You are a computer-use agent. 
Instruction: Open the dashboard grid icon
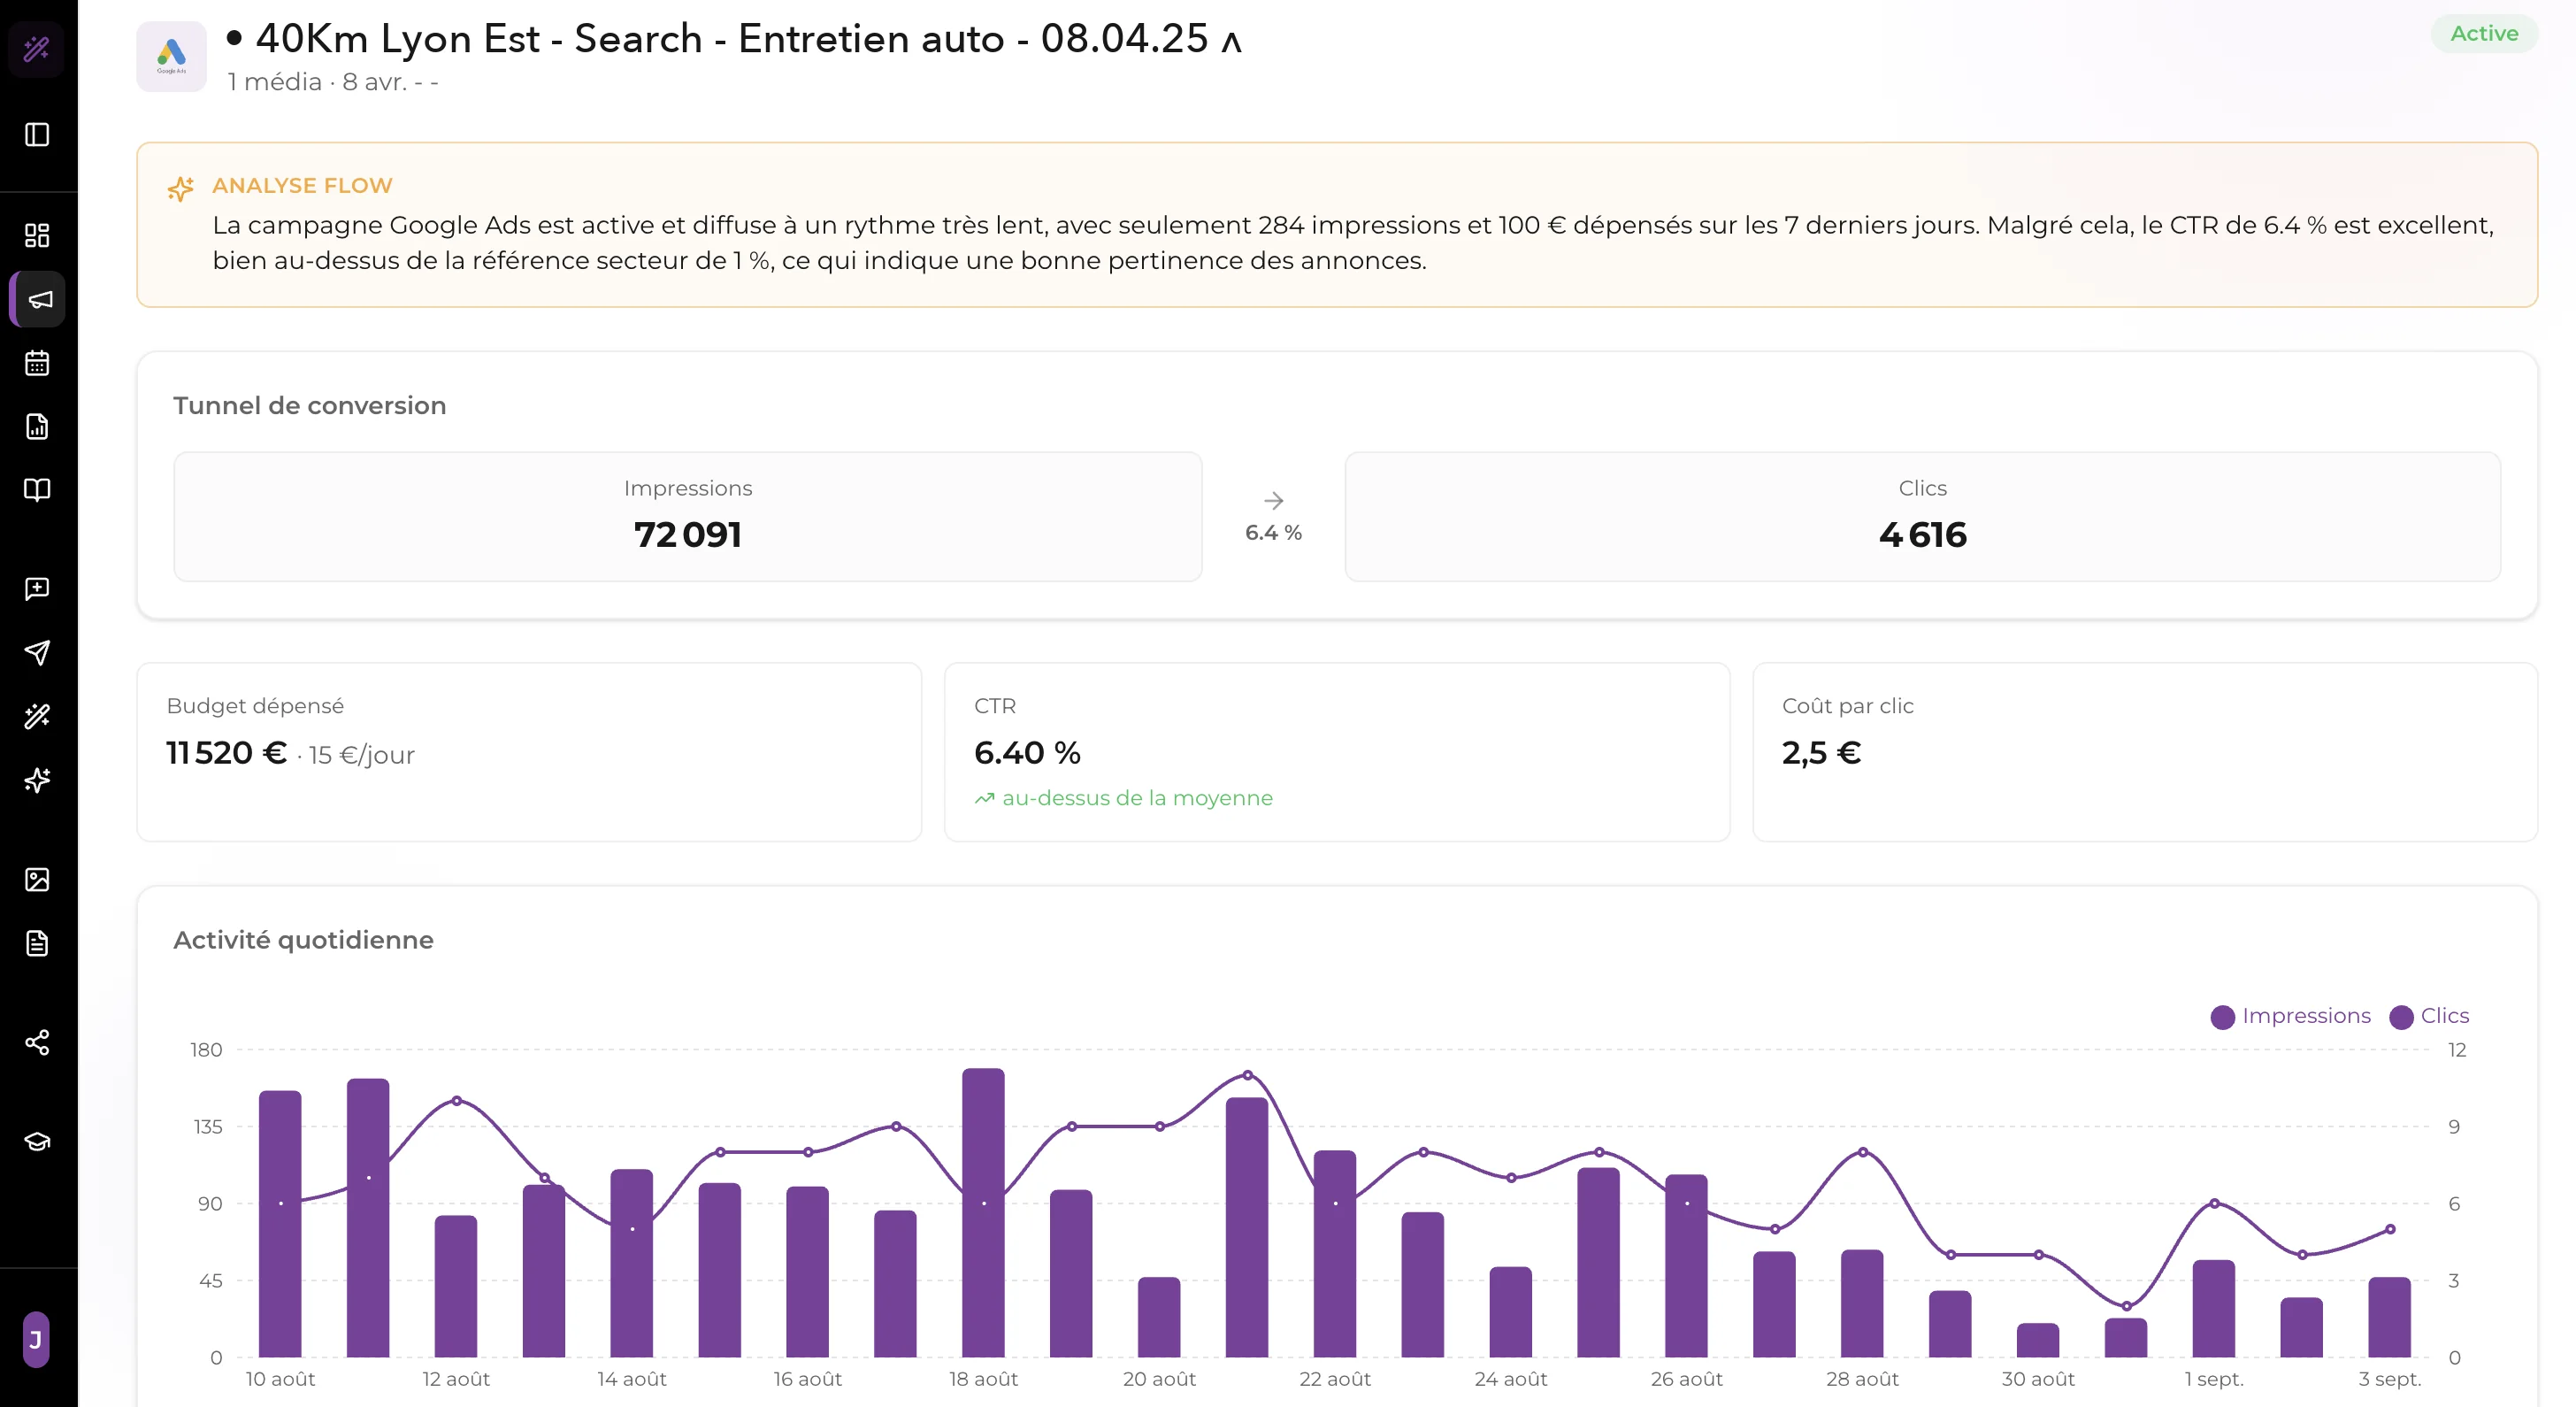(x=37, y=235)
